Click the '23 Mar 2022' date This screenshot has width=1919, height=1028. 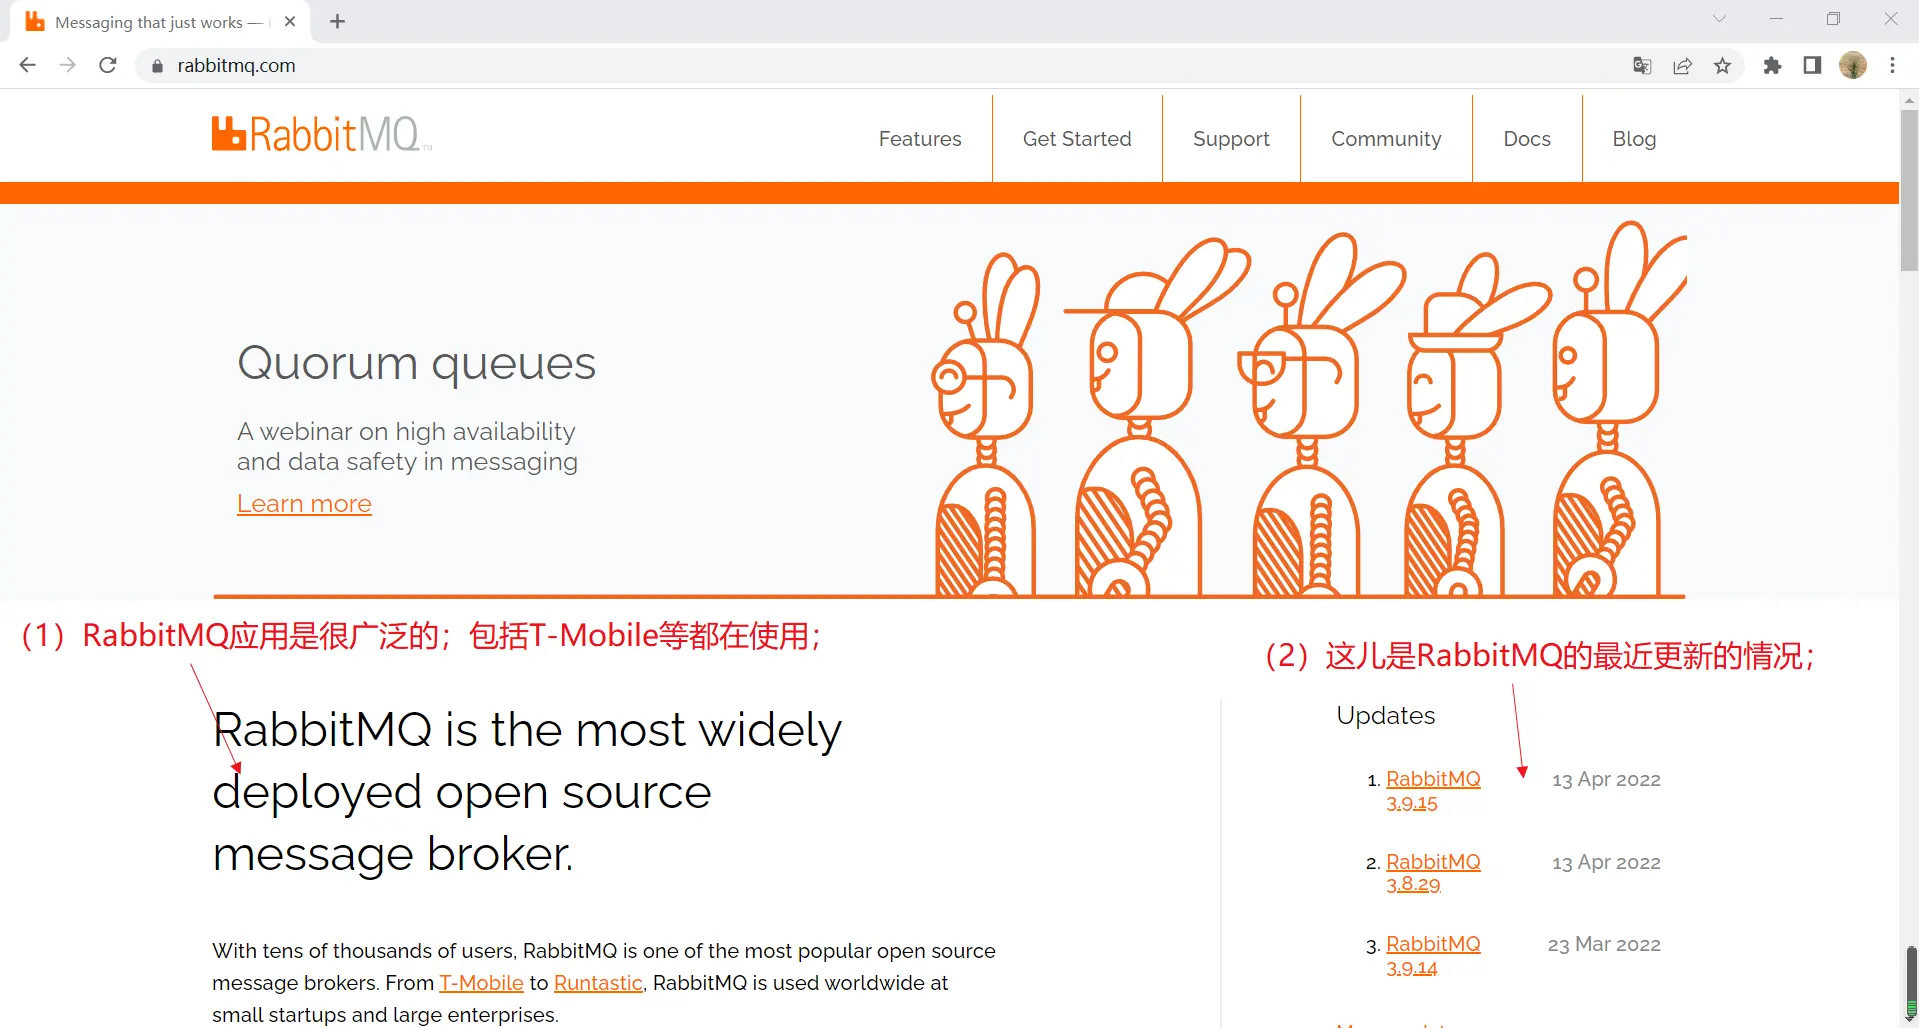point(1604,945)
